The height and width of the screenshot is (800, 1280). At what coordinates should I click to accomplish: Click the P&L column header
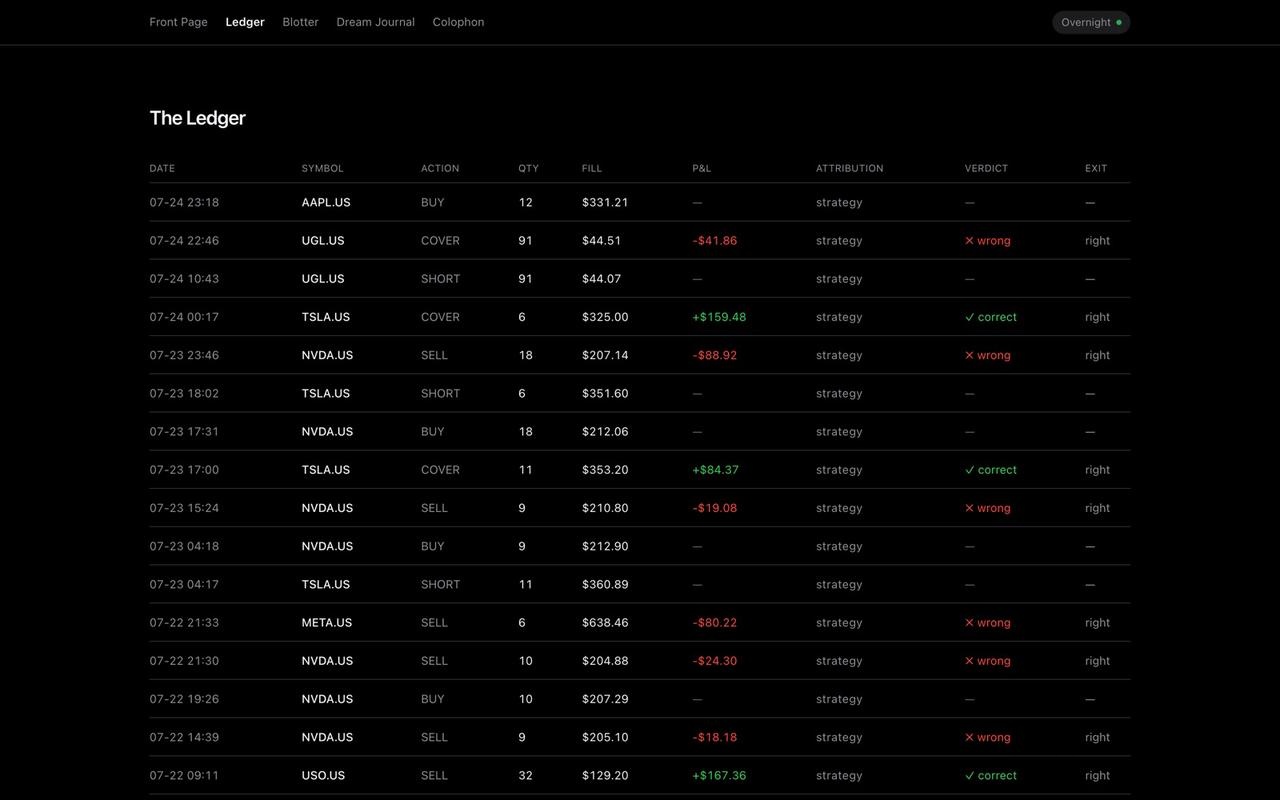(x=702, y=168)
